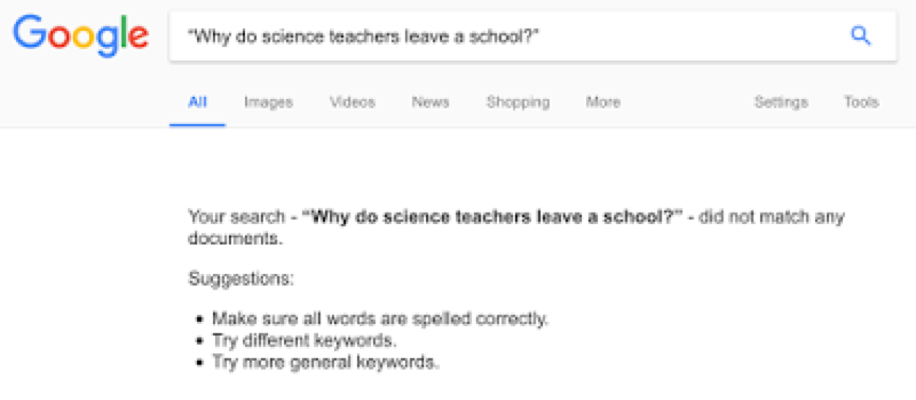Open the Shopping results tab

[518, 103]
